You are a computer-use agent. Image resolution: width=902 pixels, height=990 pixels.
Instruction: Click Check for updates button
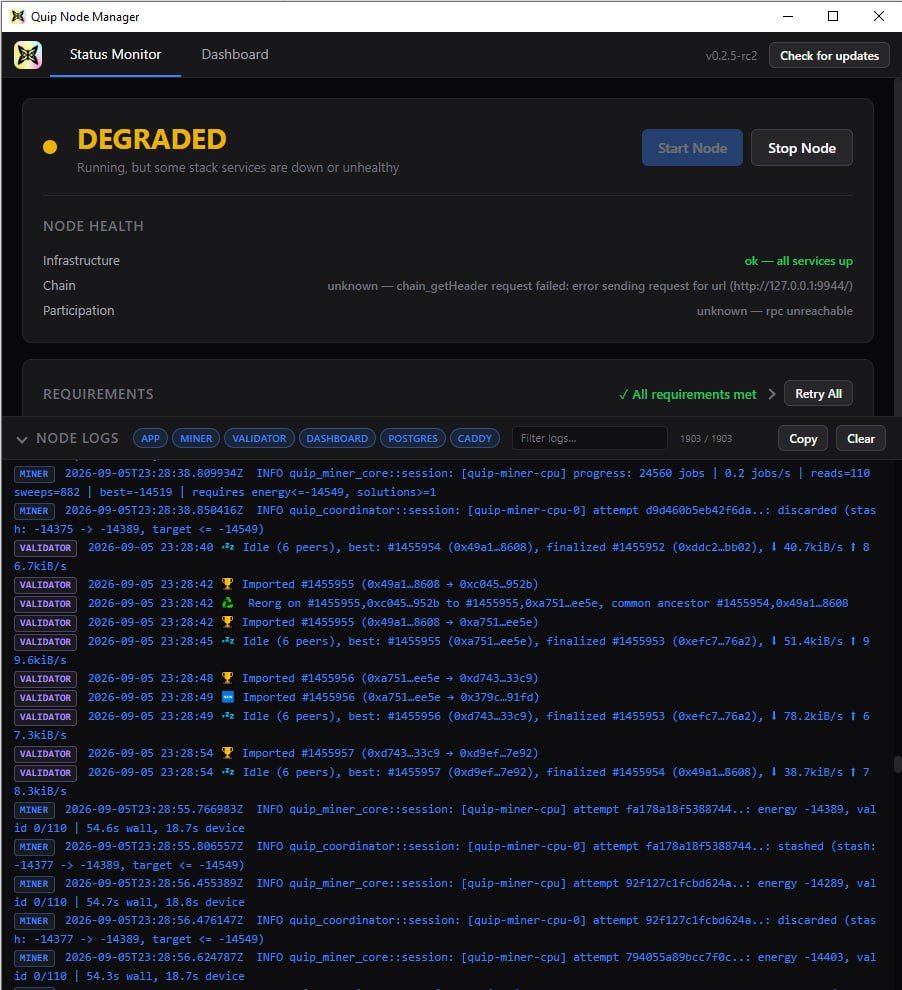829,56
